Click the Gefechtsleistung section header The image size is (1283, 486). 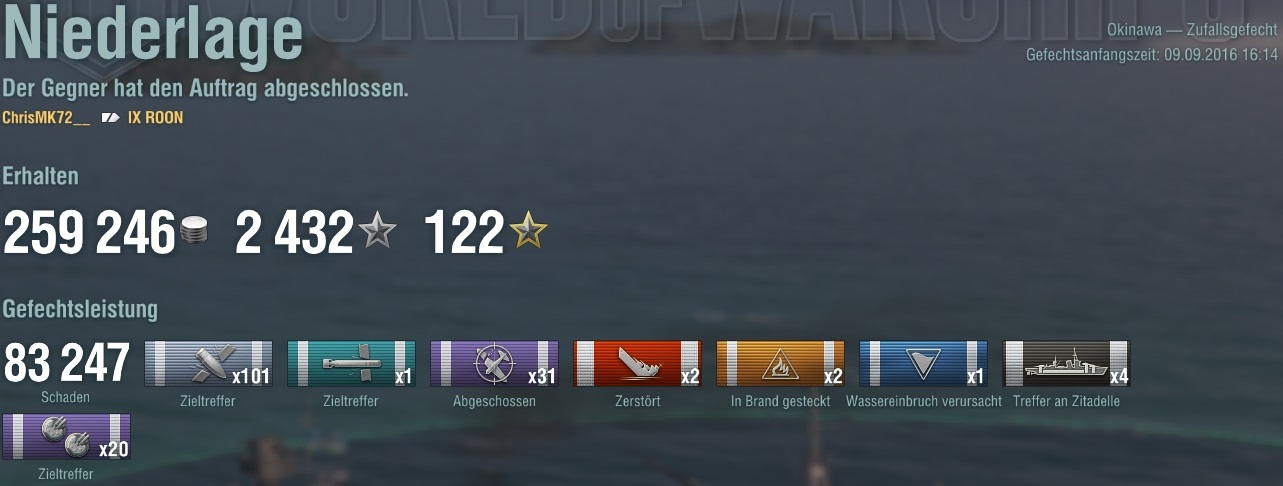[80, 309]
